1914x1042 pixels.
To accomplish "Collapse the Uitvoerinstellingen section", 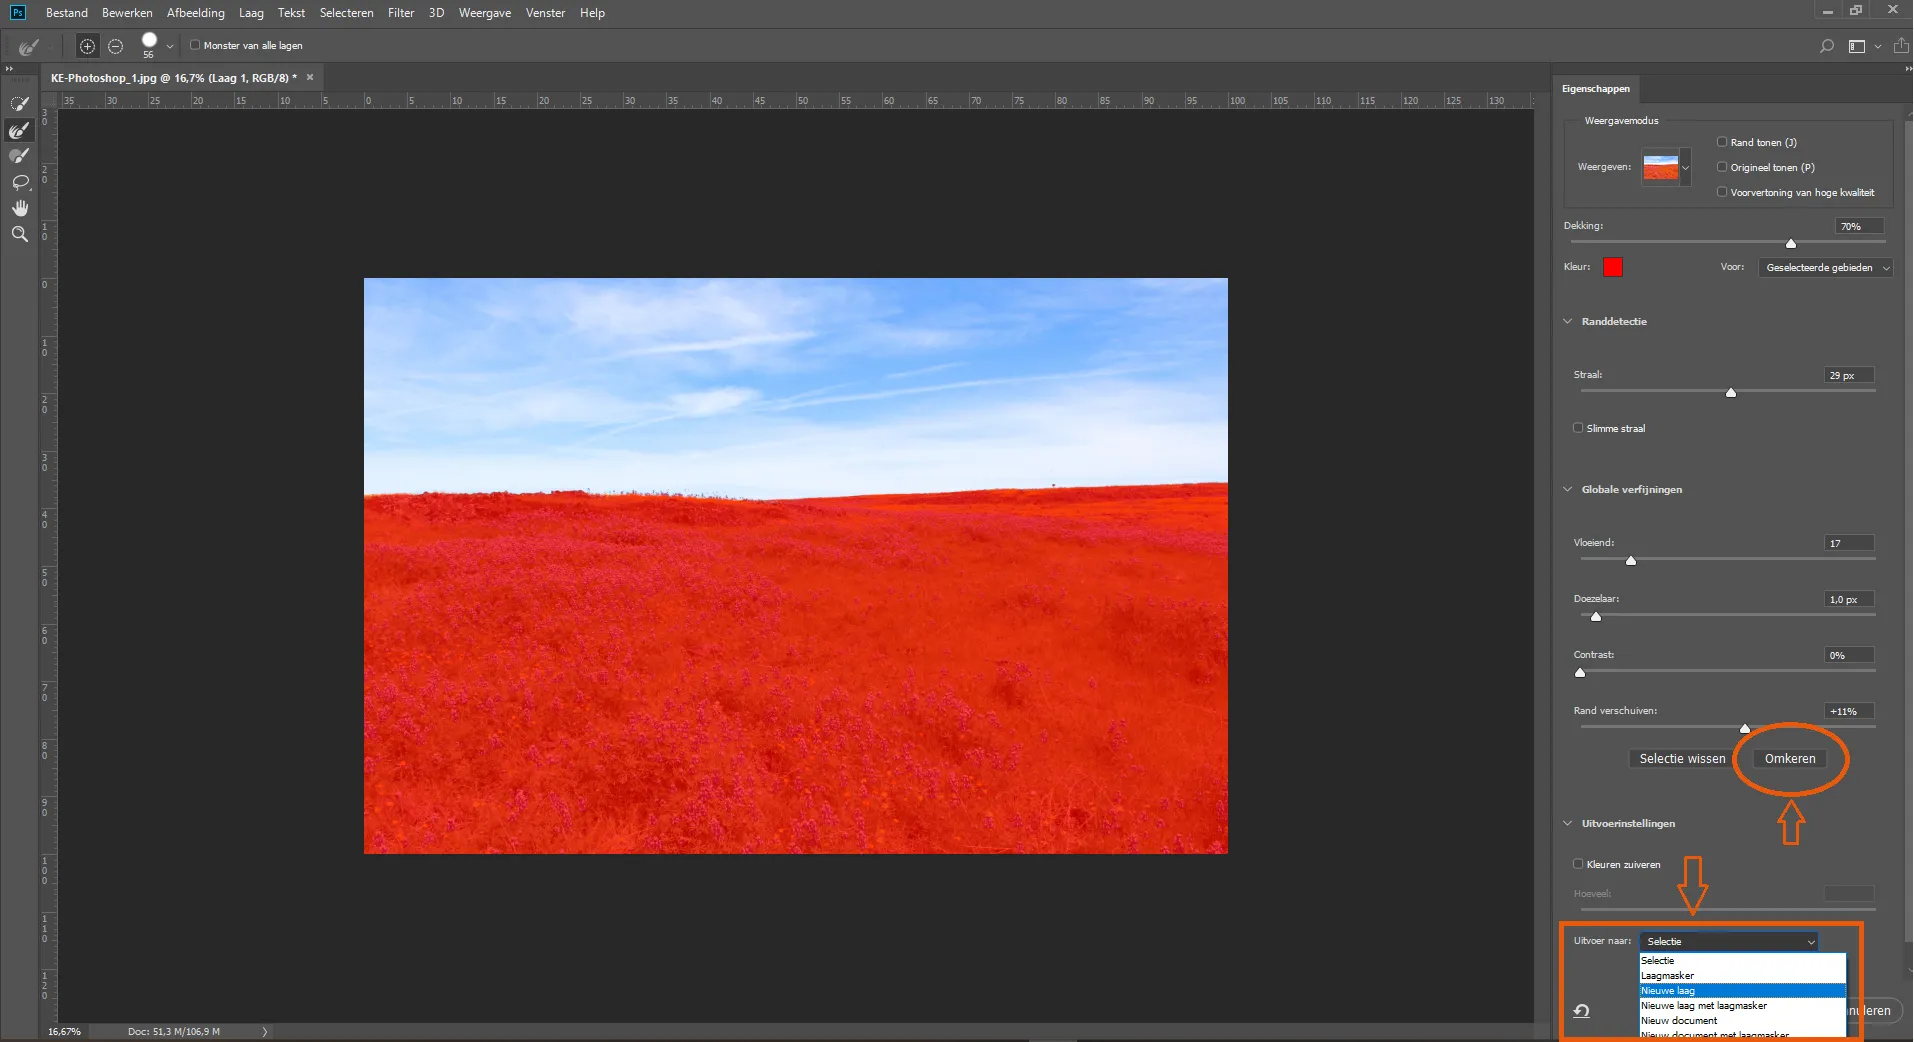I will click(1568, 823).
